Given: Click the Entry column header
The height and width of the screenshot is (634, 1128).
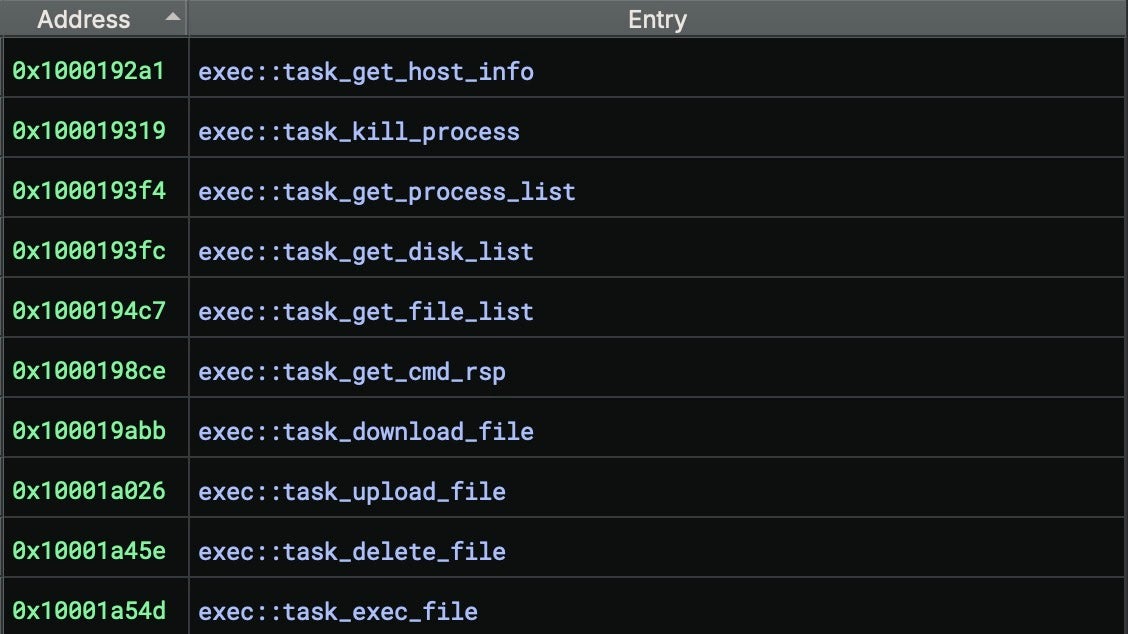Looking at the screenshot, I should (657, 19).
